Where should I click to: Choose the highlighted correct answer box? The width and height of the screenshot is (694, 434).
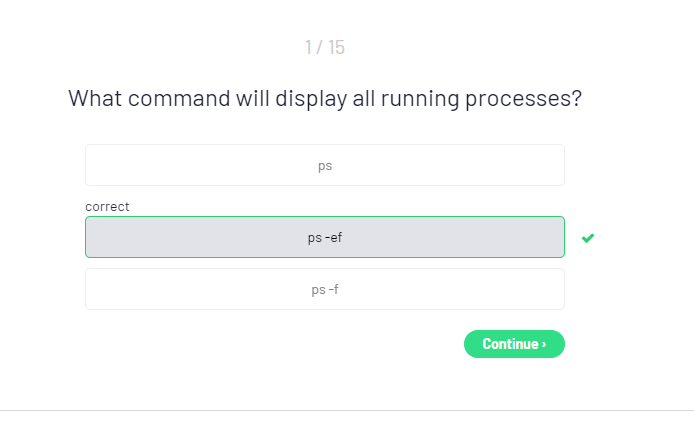(325, 237)
